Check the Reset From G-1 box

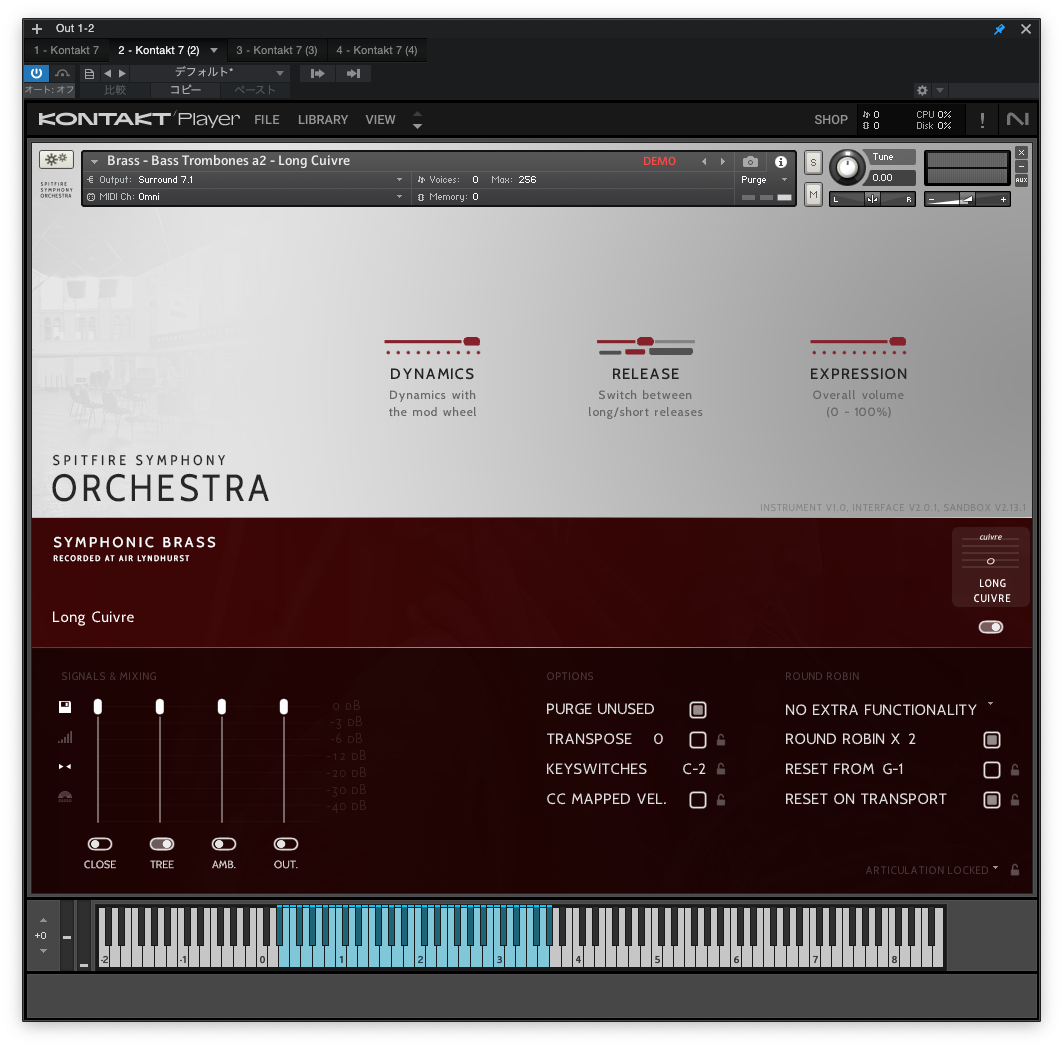pos(992,769)
